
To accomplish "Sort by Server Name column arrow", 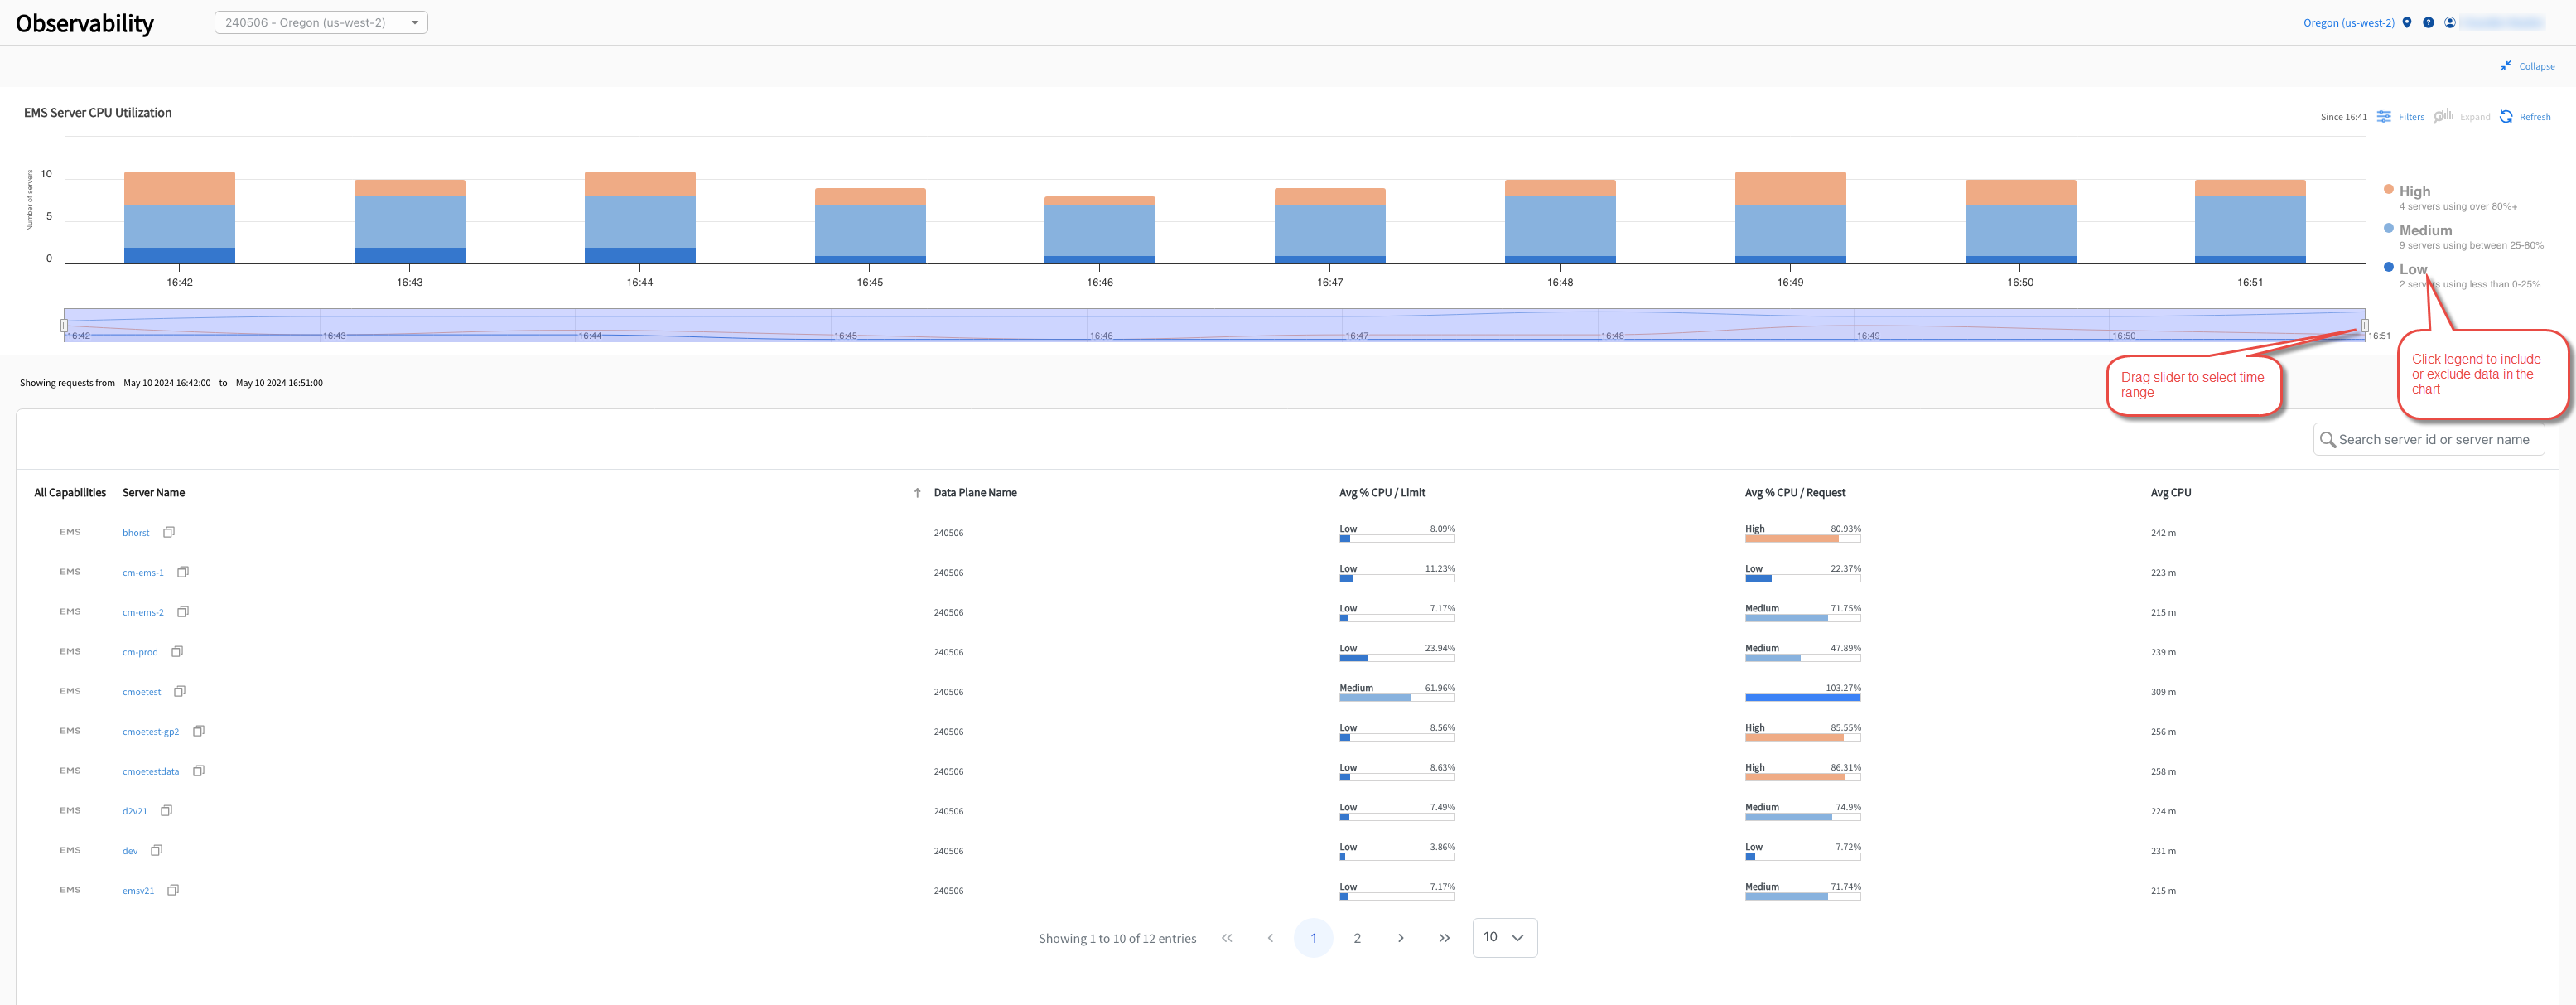I will click(917, 493).
